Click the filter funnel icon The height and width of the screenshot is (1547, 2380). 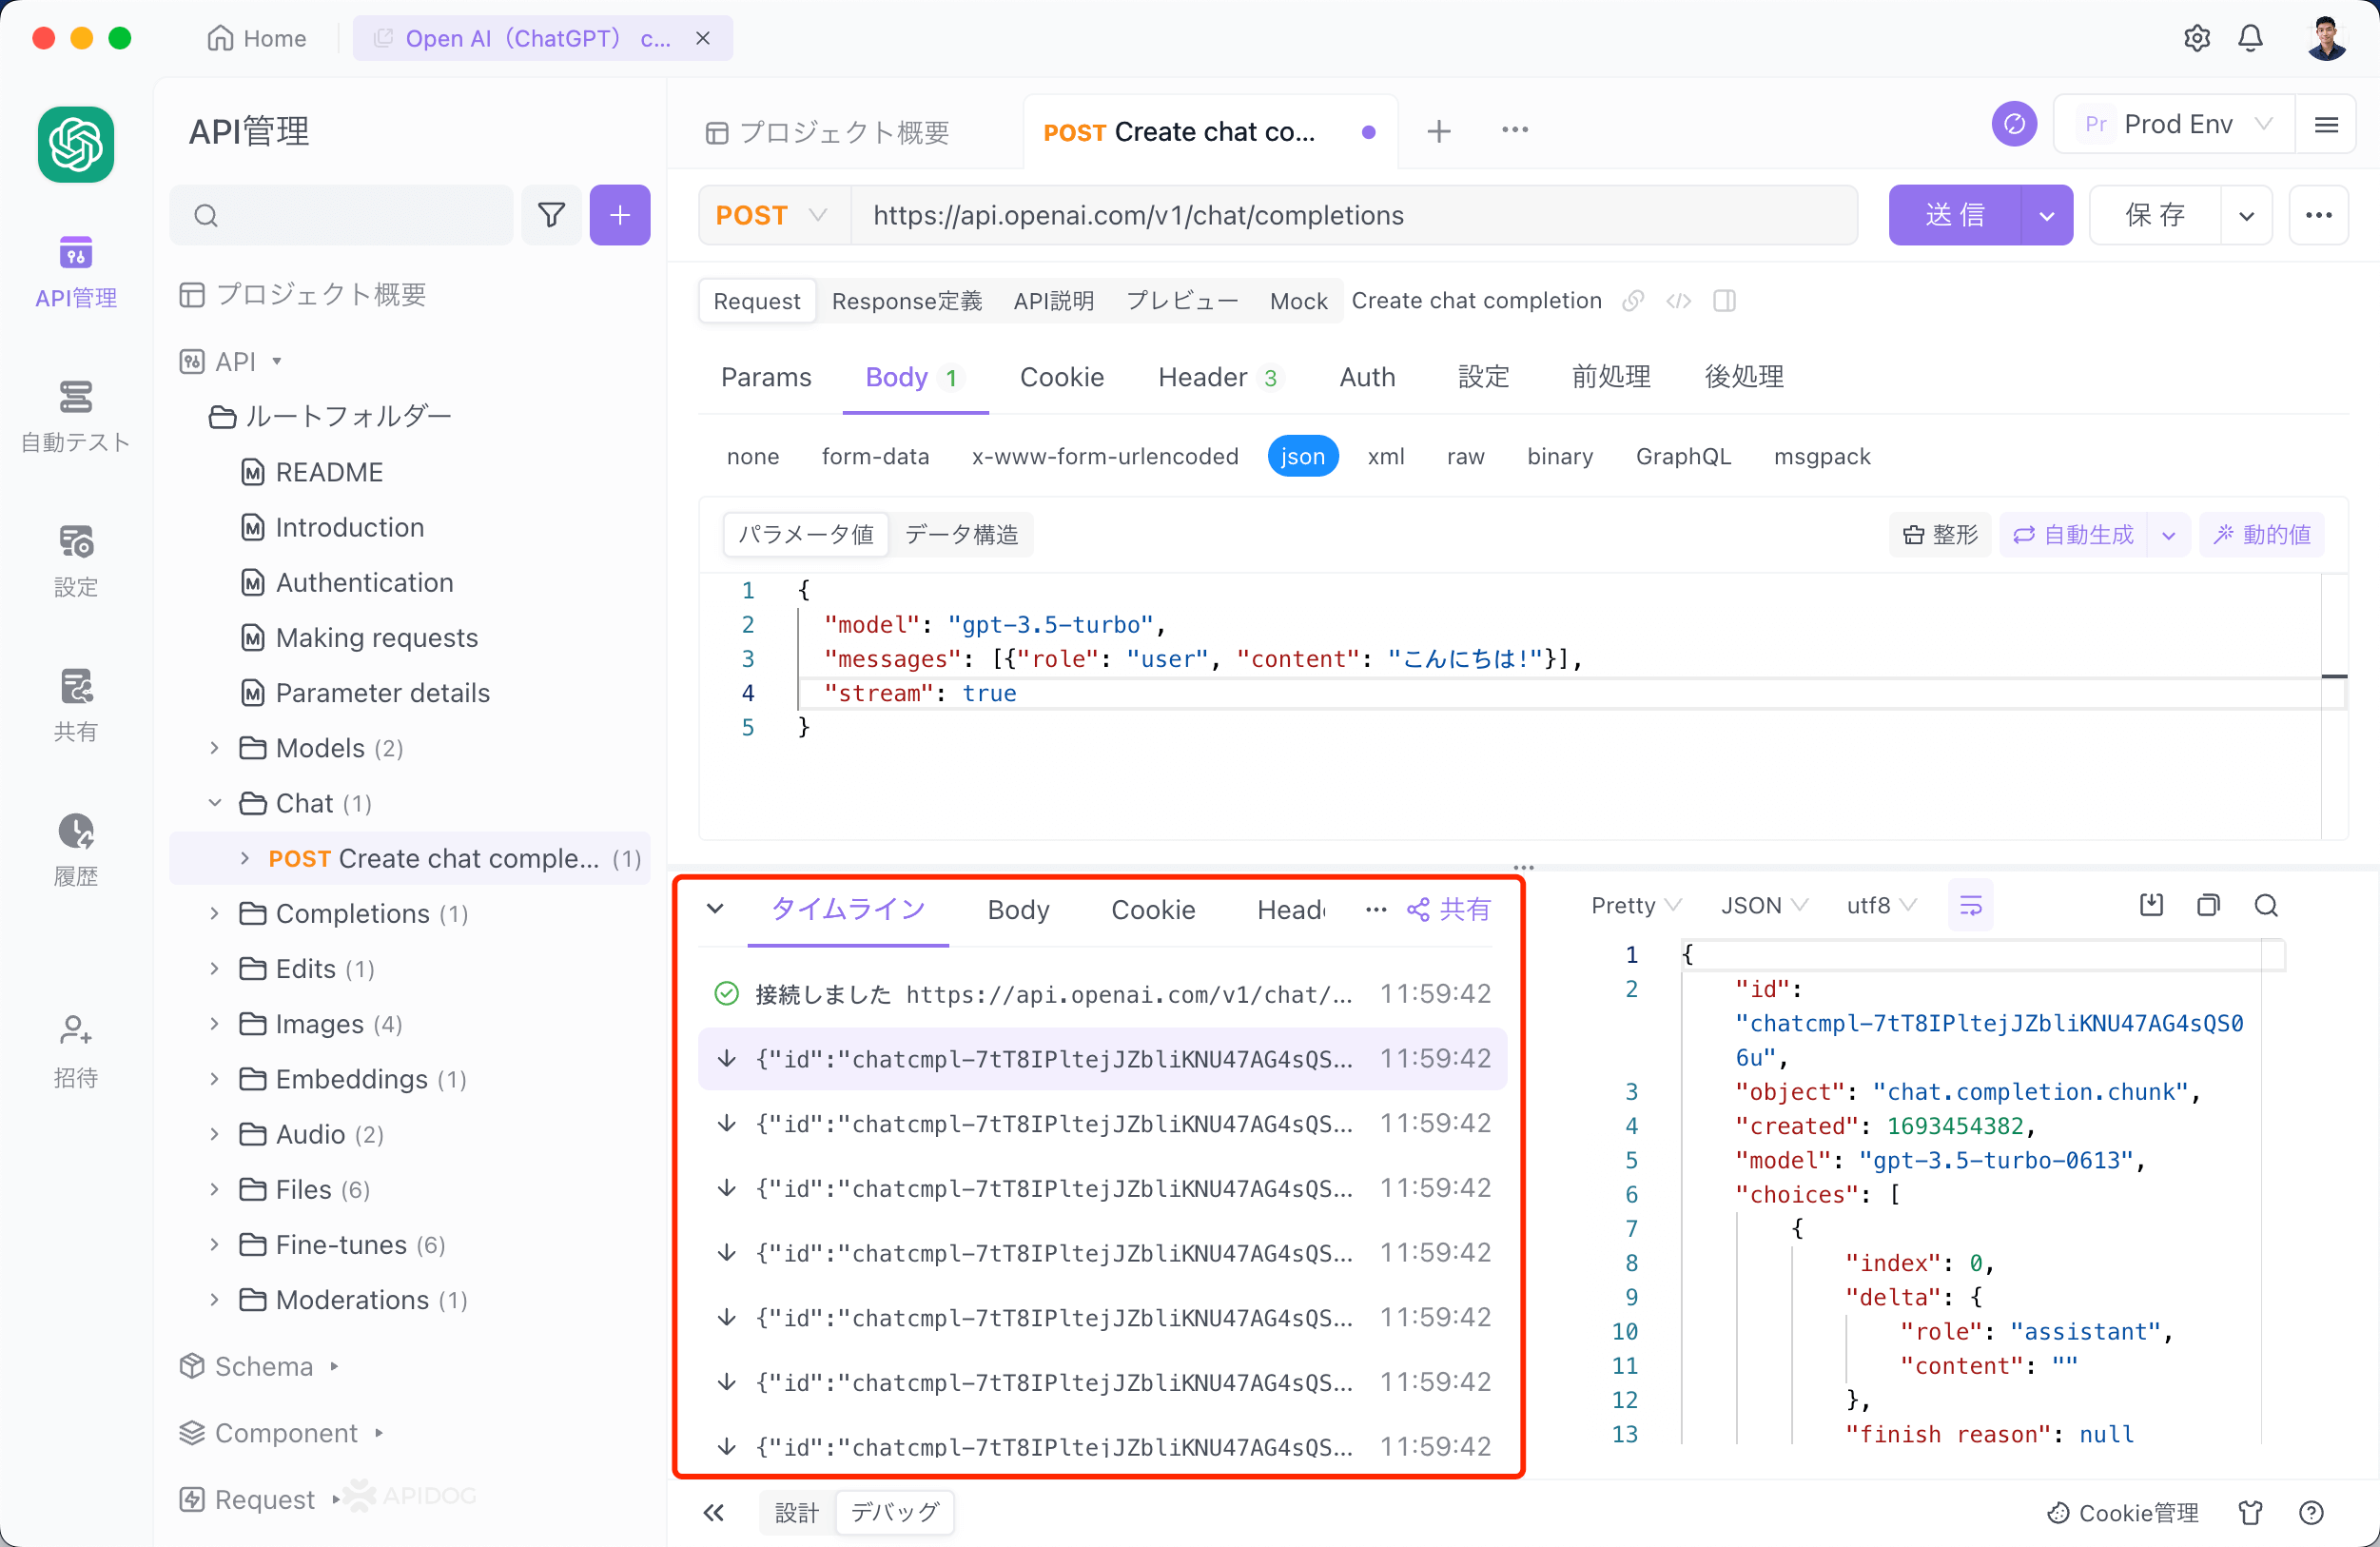tap(551, 215)
